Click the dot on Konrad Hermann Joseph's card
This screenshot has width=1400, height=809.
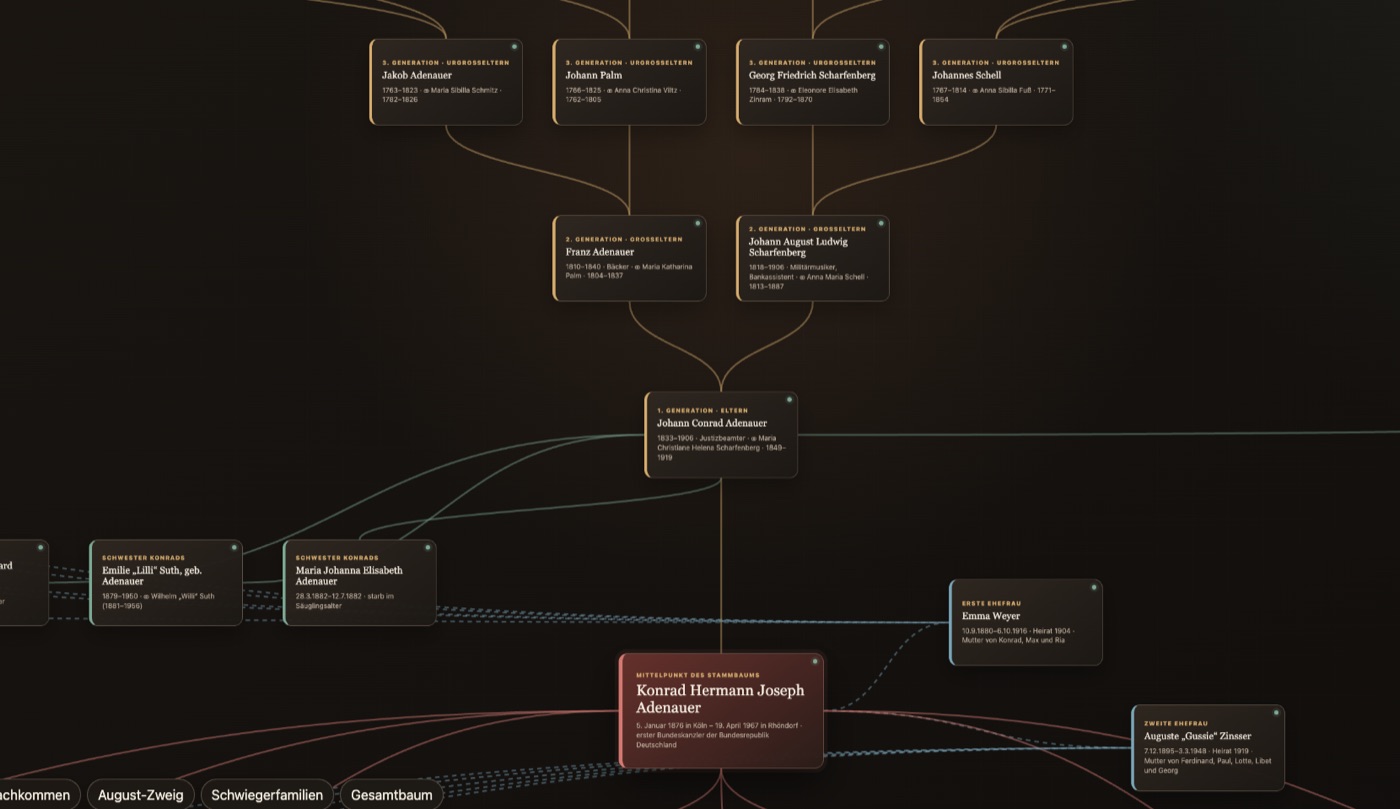point(815,662)
